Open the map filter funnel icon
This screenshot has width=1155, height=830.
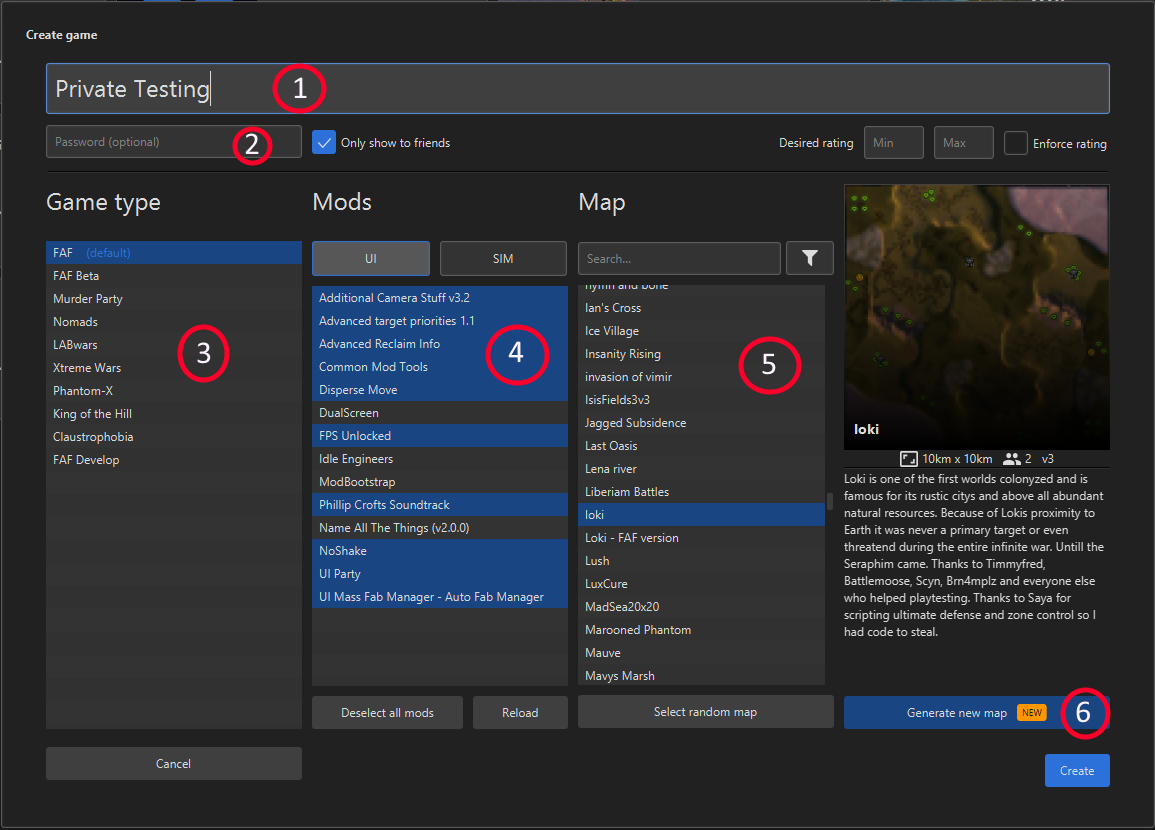click(x=810, y=258)
